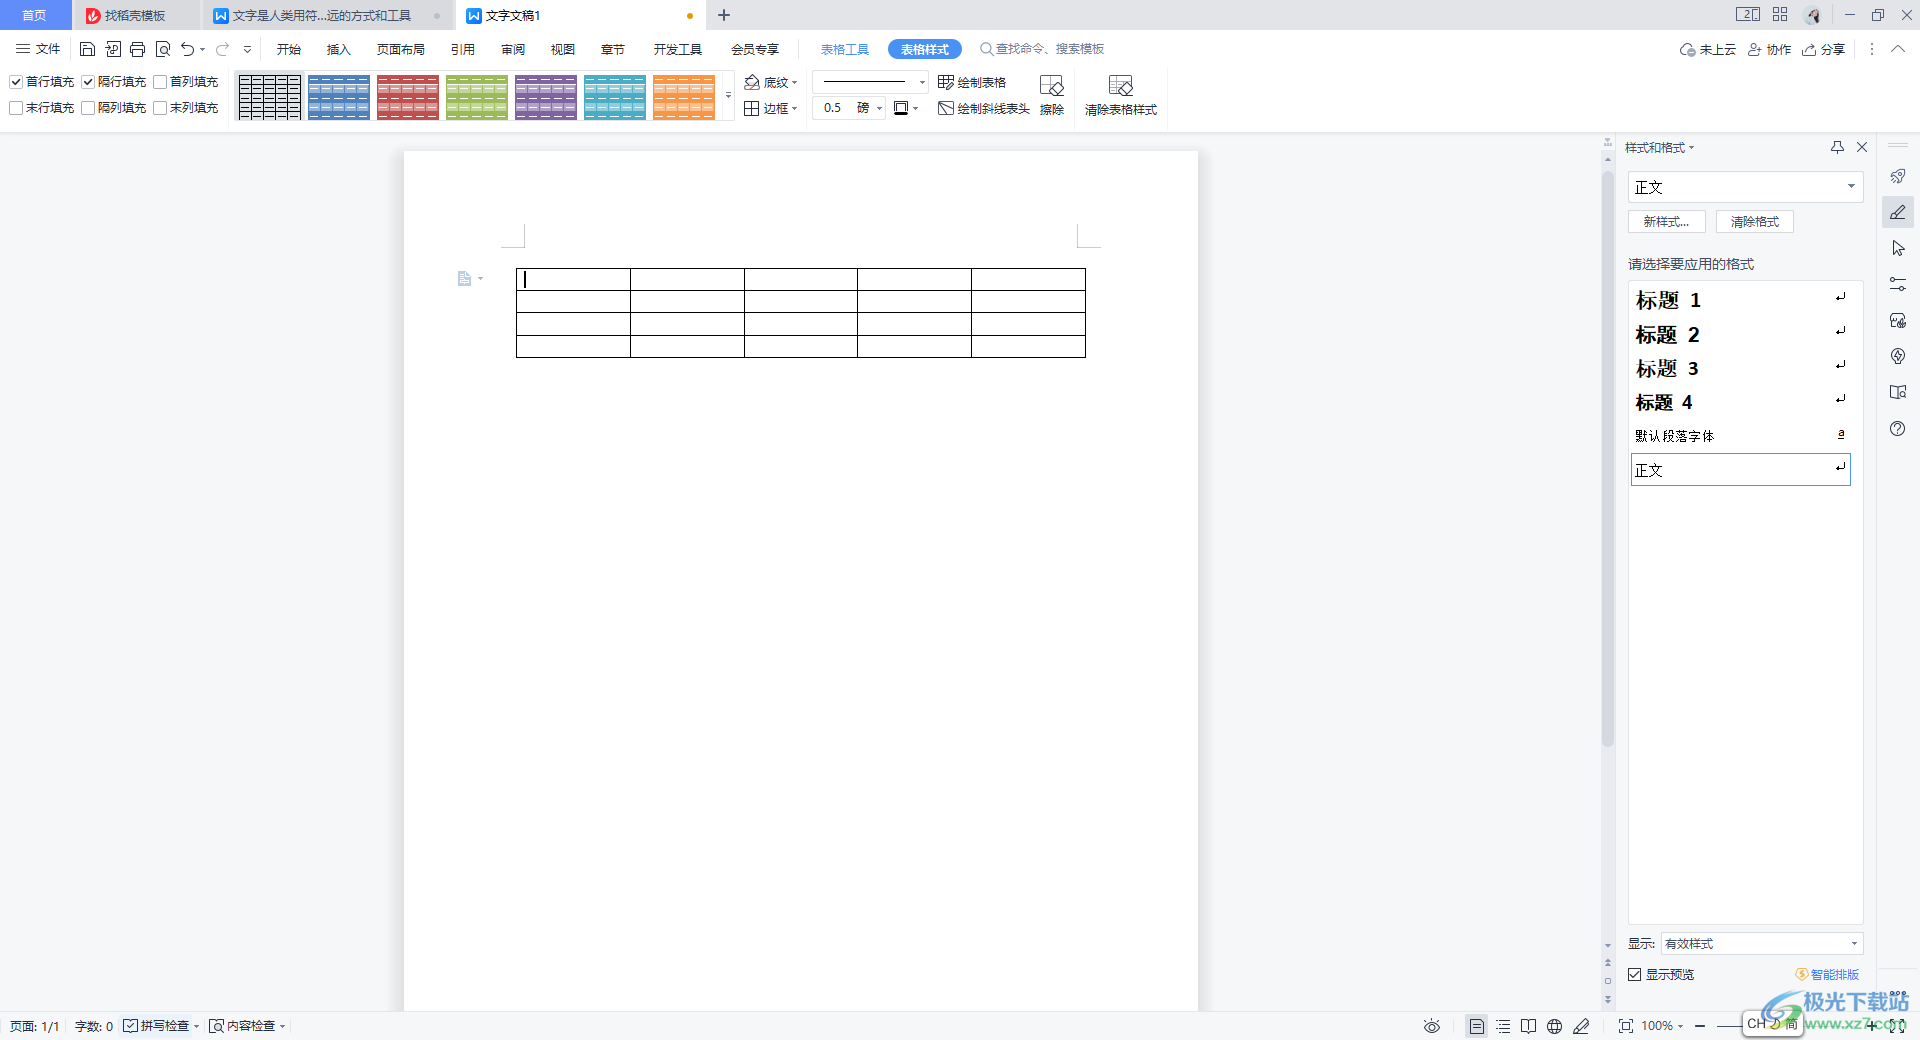Apply the orange table style

tap(684, 97)
